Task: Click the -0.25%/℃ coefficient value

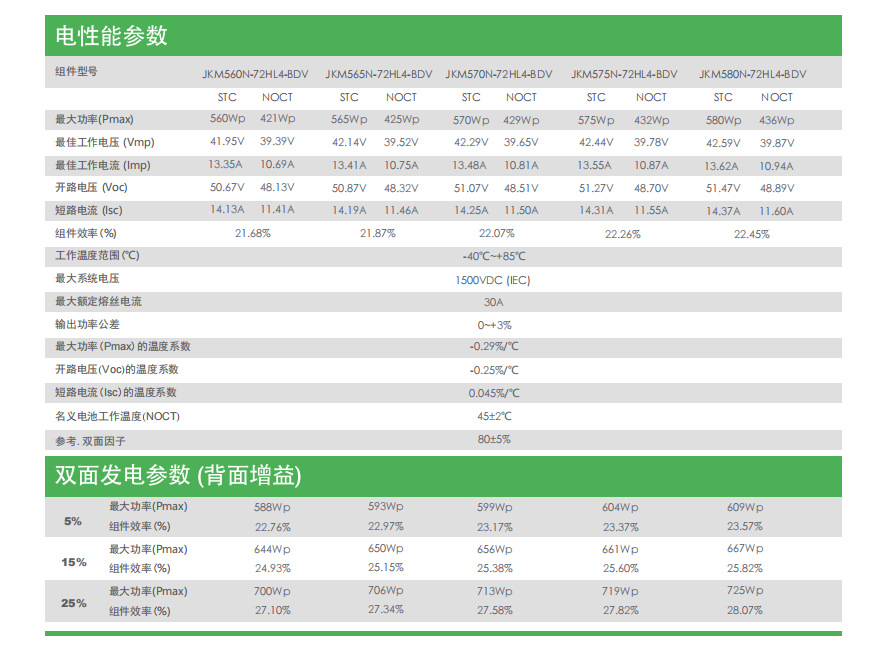Action: (494, 370)
